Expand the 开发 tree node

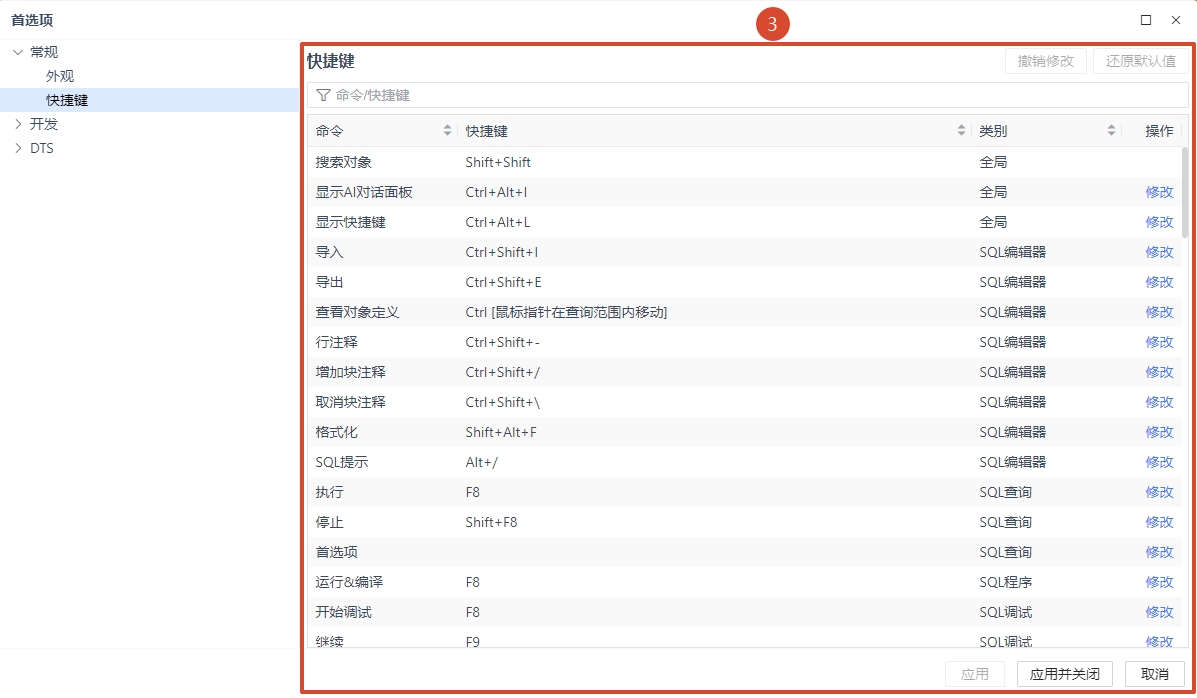click(x=18, y=124)
